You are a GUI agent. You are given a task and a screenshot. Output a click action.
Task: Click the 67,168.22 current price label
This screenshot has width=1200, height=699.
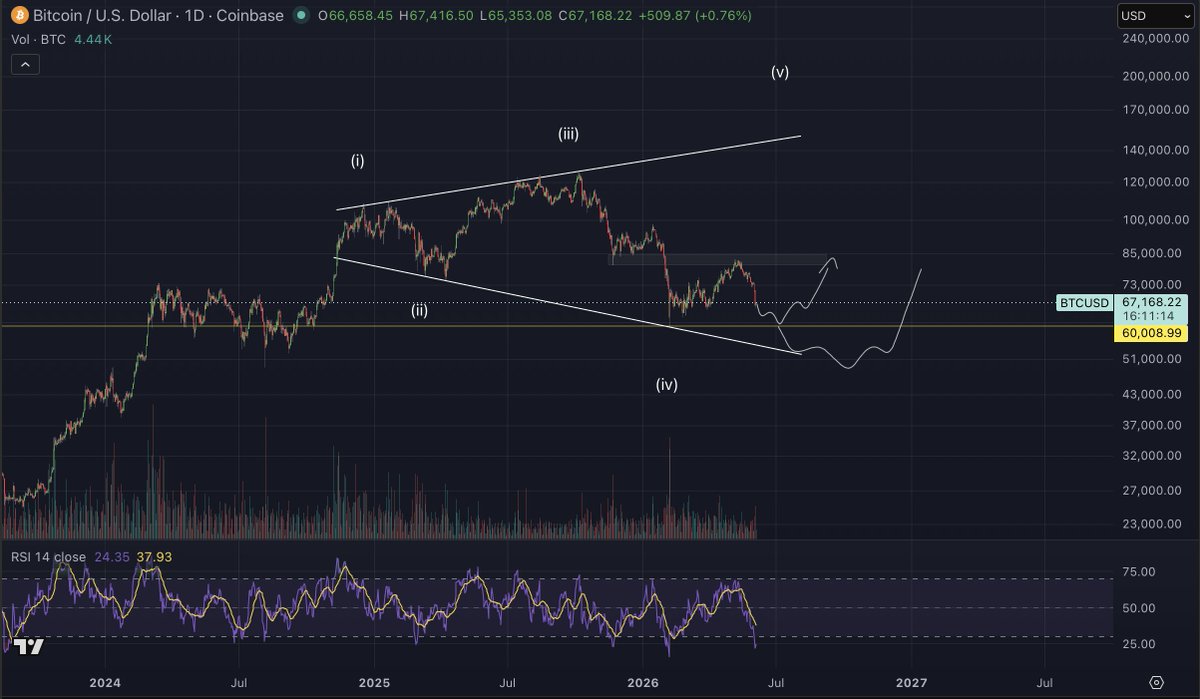point(1151,301)
